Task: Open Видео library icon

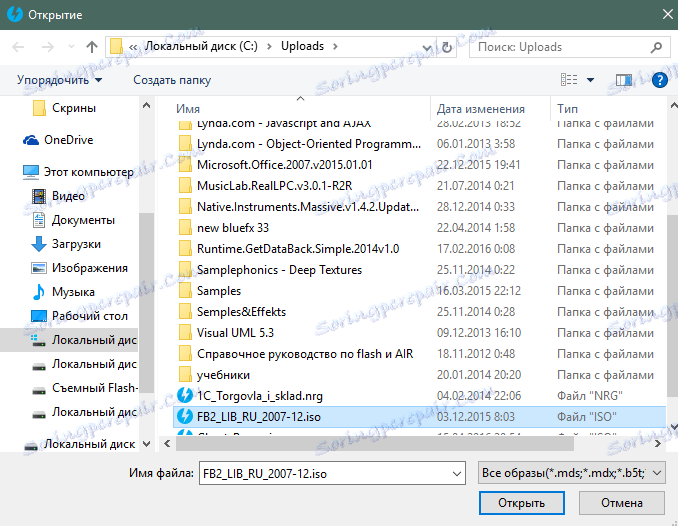Action: coord(39,196)
